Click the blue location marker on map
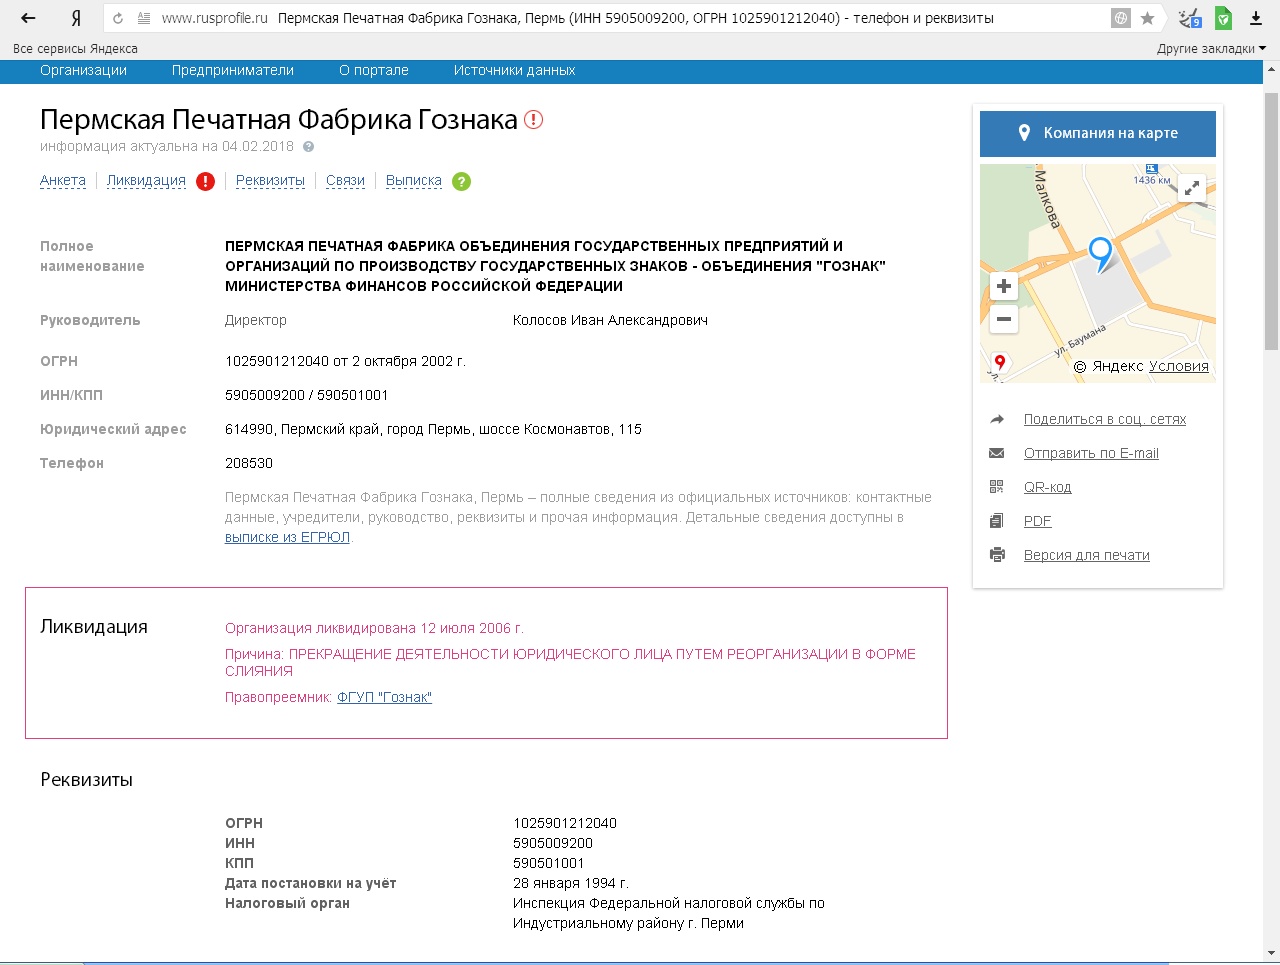1280x965 pixels. click(x=1101, y=254)
